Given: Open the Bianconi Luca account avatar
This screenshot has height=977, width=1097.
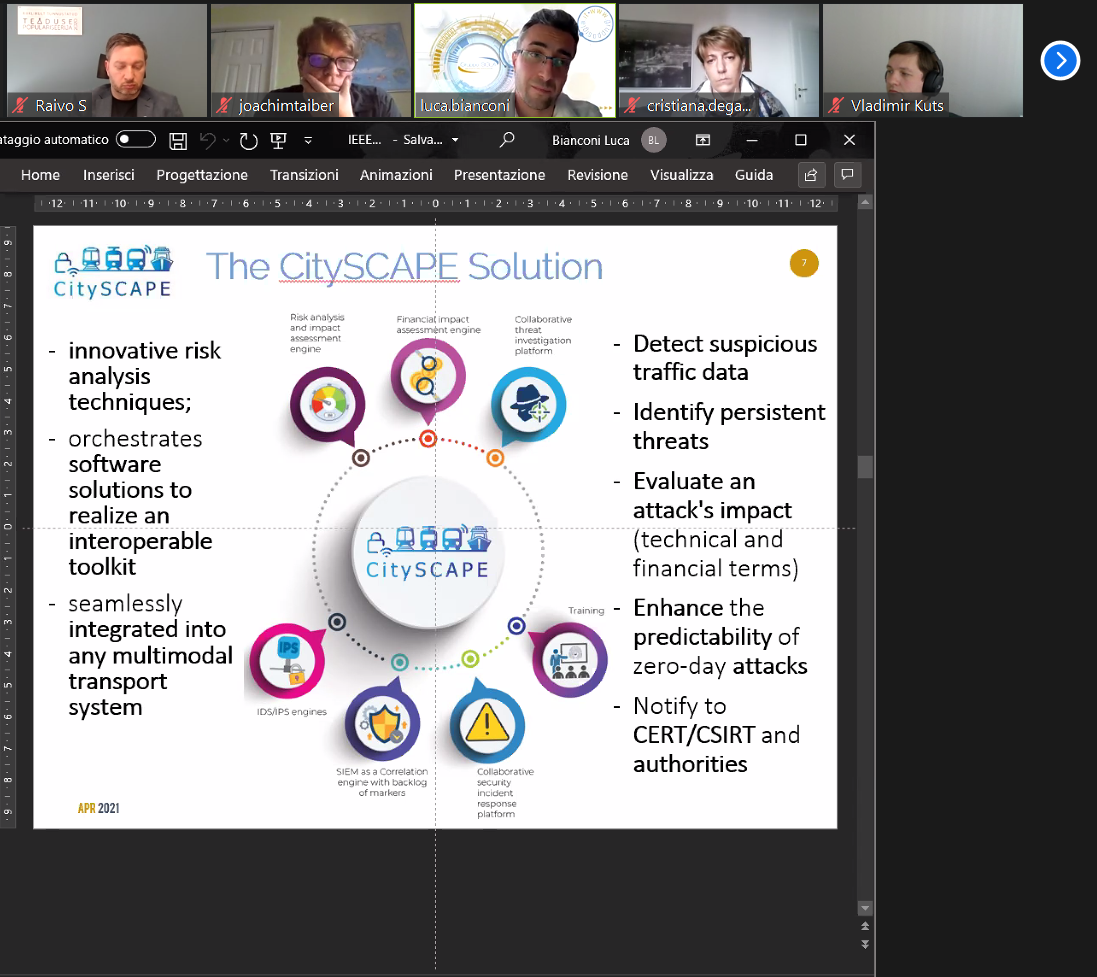Looking at the screenshot, I should click(653, 140).
